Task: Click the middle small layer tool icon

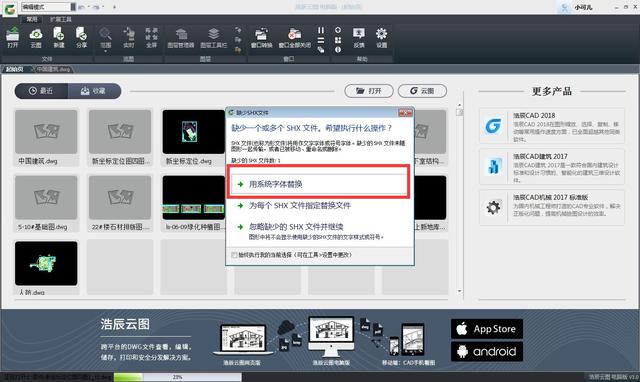Action: [238, 40]
